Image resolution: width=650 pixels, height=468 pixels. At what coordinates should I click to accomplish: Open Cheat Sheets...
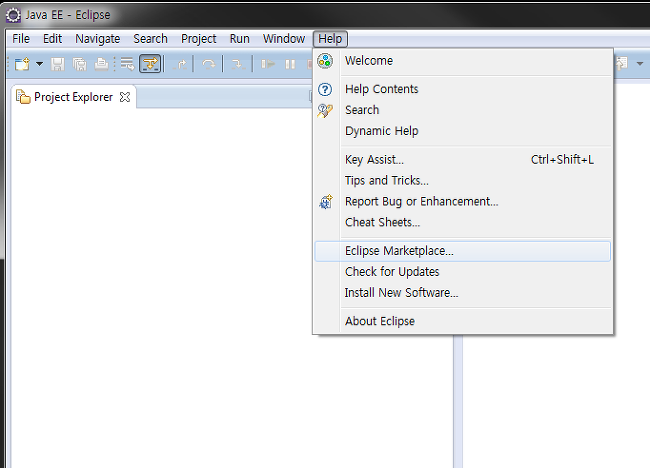(463, 223)
